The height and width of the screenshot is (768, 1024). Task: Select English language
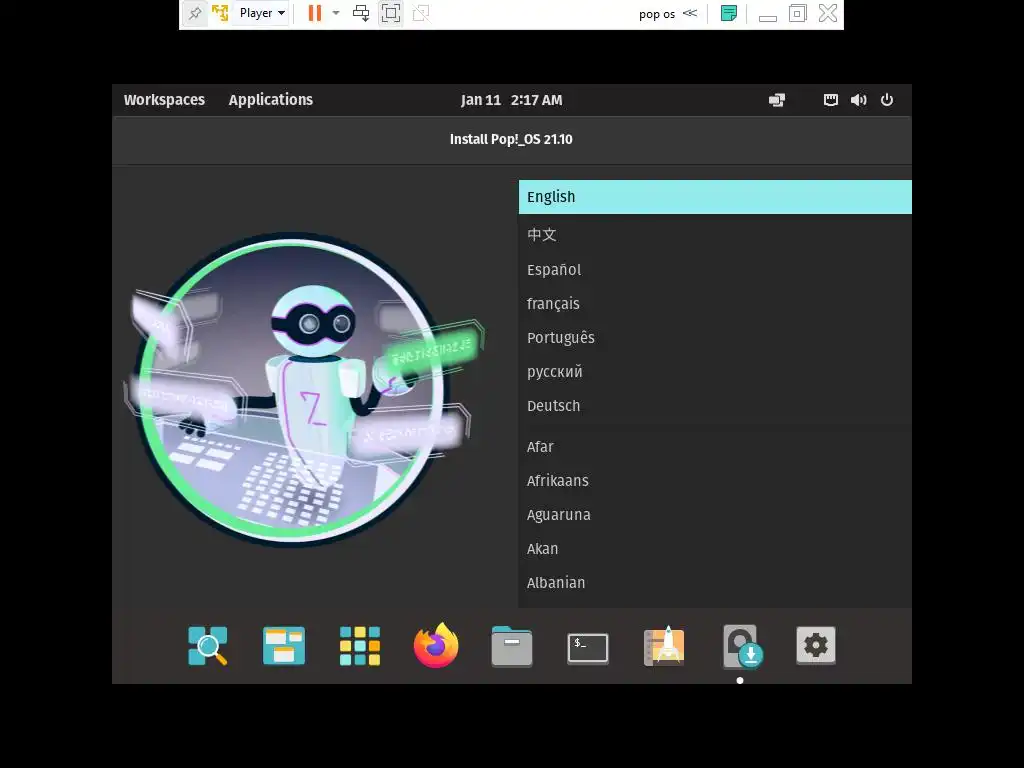pyautogui.click(x=715, y=197)
